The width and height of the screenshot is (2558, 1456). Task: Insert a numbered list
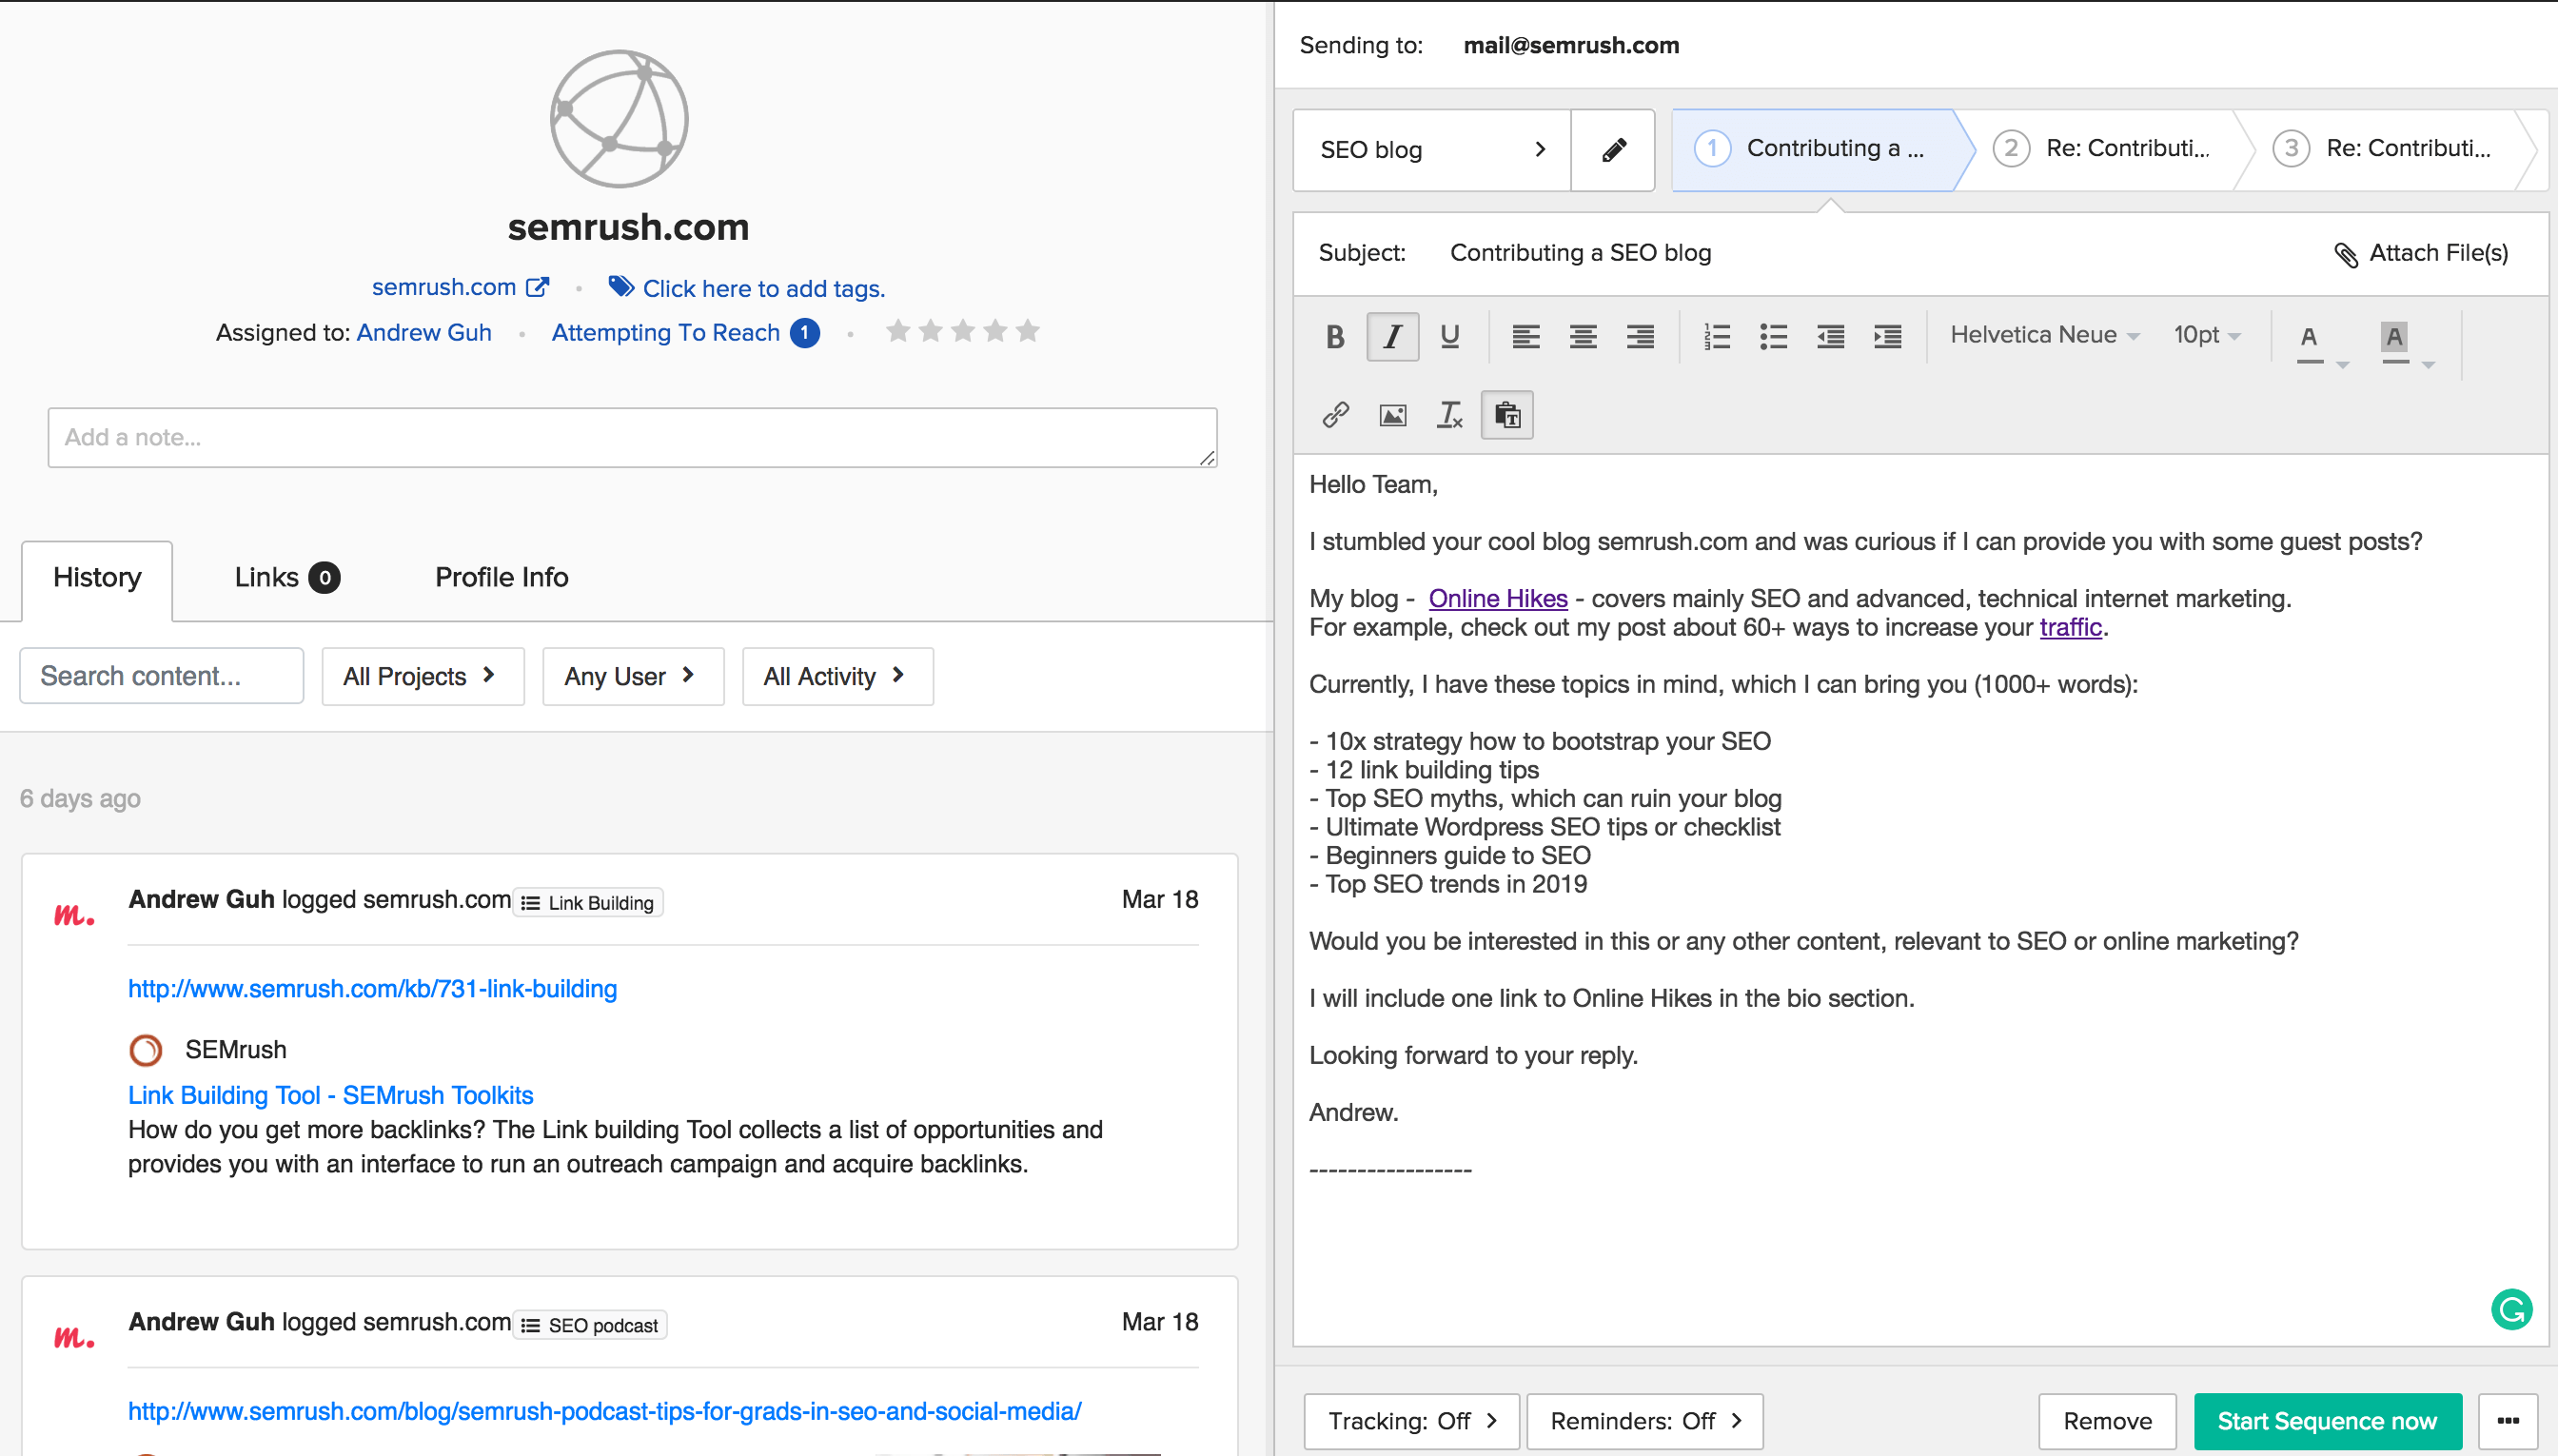[x=1716, y=336]
